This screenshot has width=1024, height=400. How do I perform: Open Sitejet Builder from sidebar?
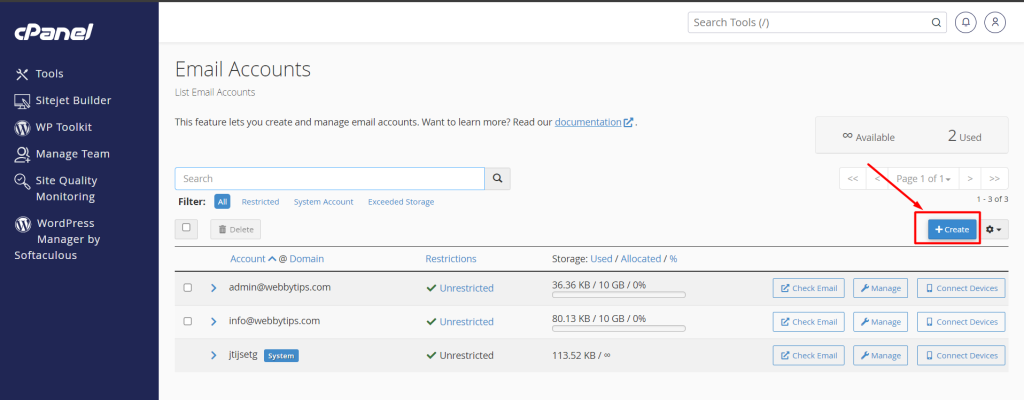pyautogui.click(x=72, y=100)
